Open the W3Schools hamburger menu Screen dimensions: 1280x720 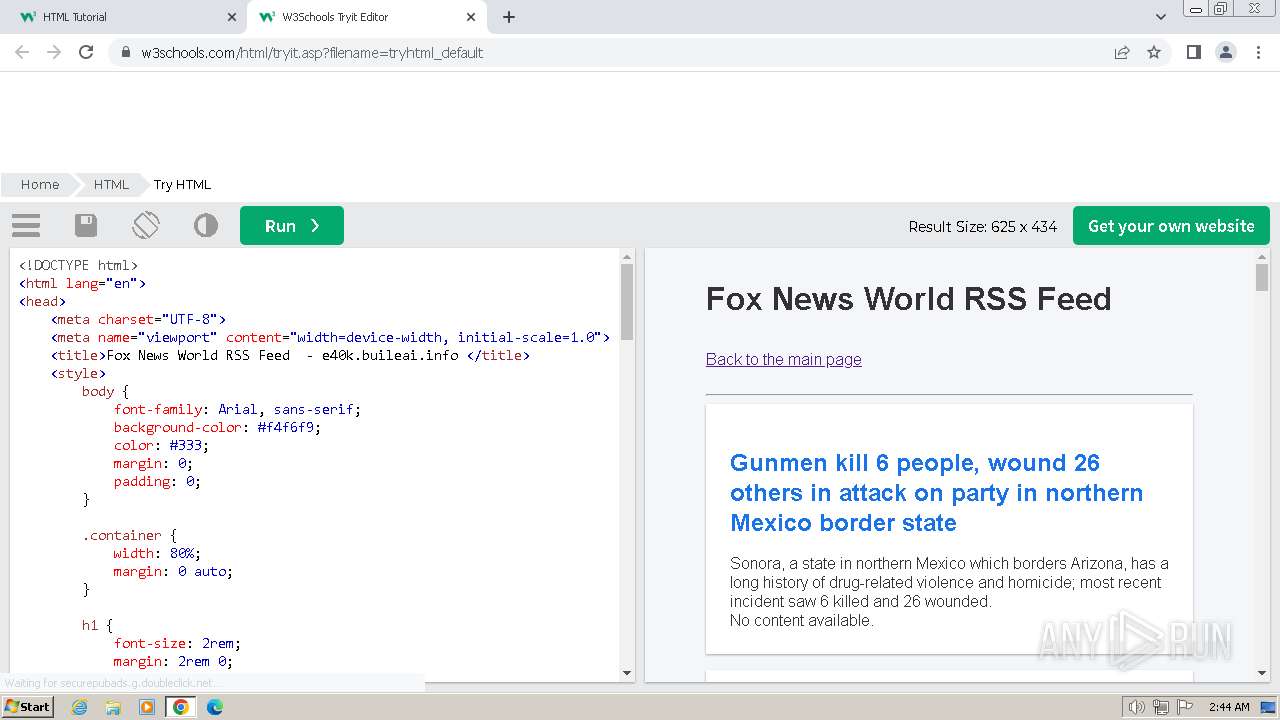[26, 226]
